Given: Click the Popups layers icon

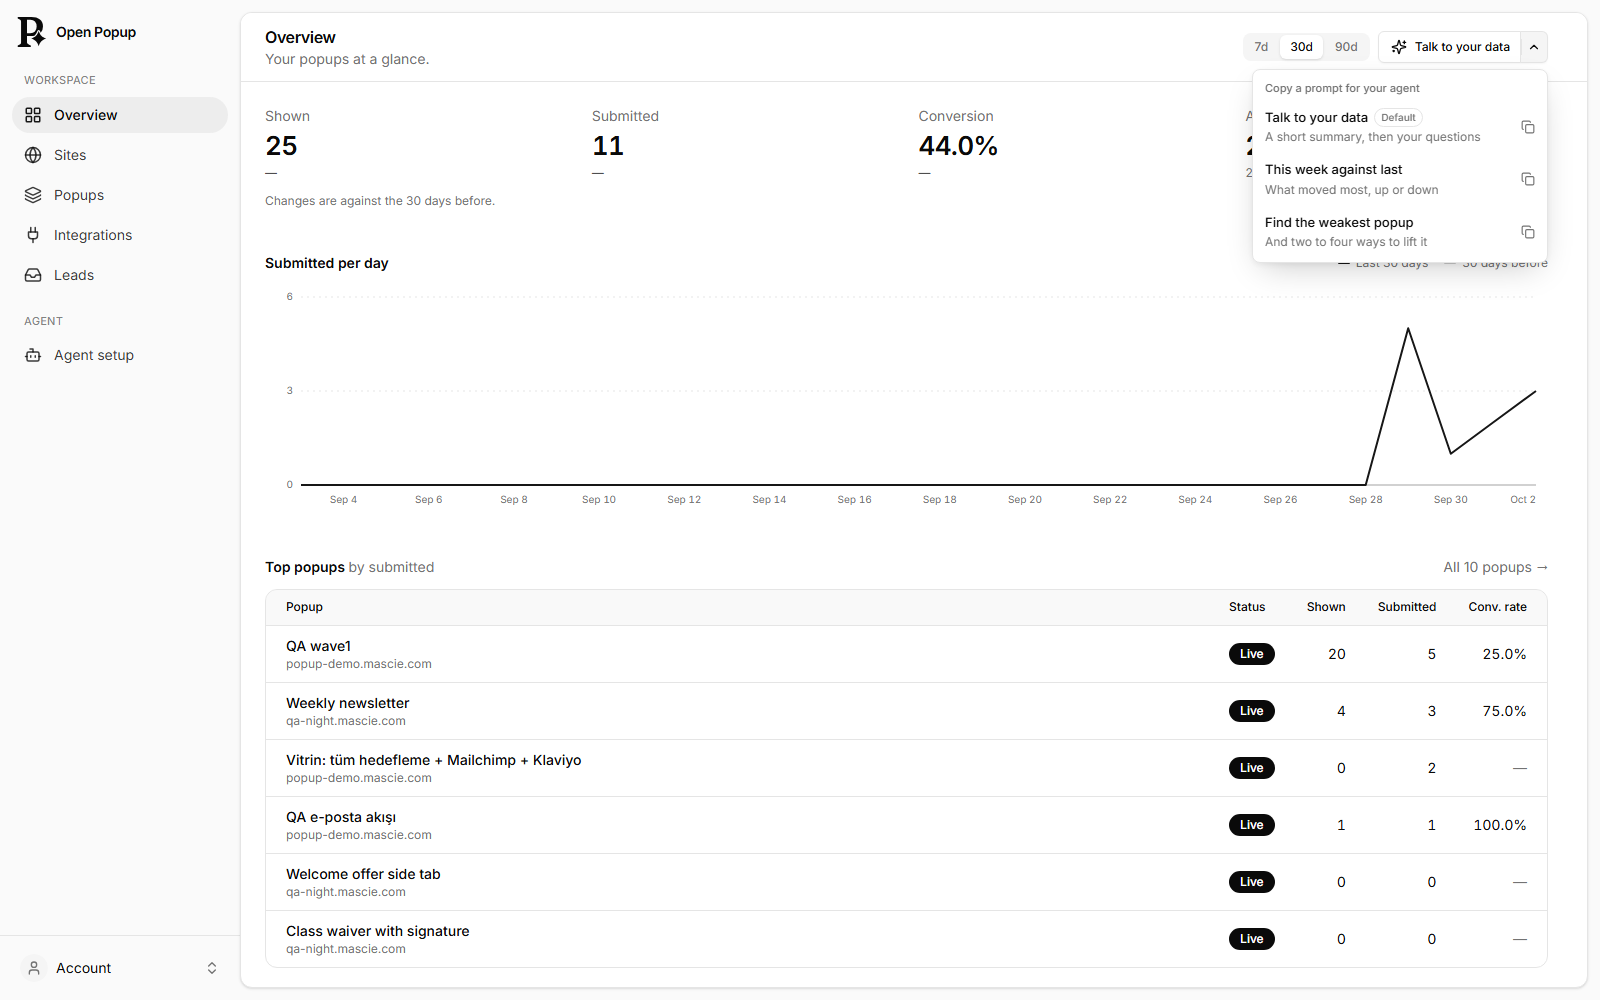Looking at the screenshot, I should pos(33,195).
